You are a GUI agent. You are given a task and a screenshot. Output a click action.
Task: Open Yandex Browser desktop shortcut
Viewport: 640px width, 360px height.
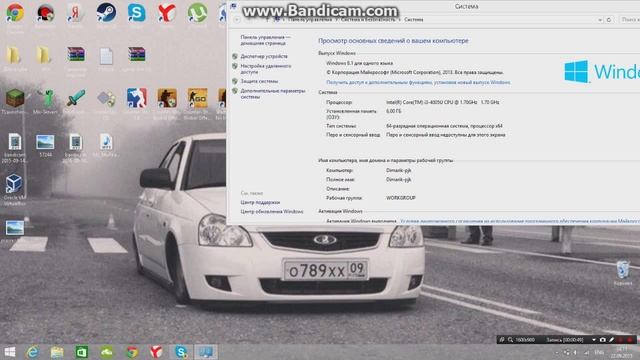[167, 13]
